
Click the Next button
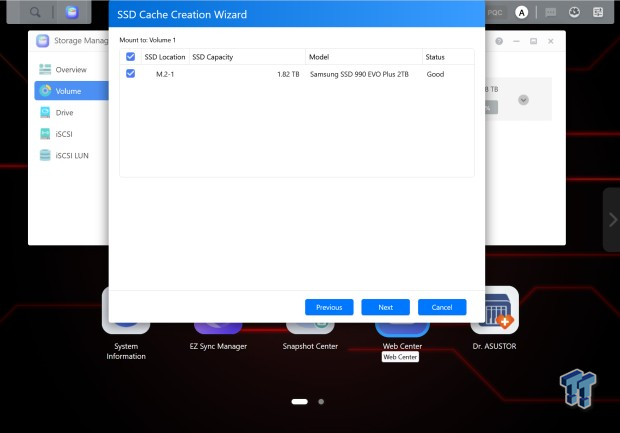pos(385,307)
